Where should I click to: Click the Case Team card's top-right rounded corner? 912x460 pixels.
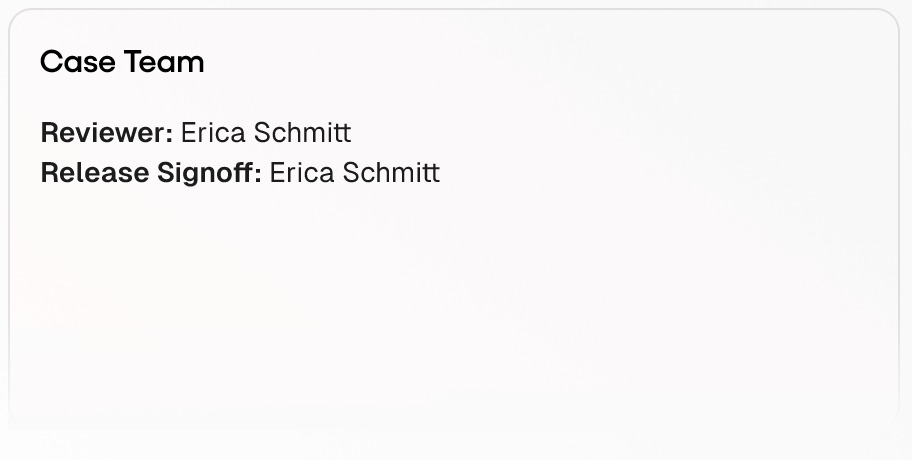[885, 22]
